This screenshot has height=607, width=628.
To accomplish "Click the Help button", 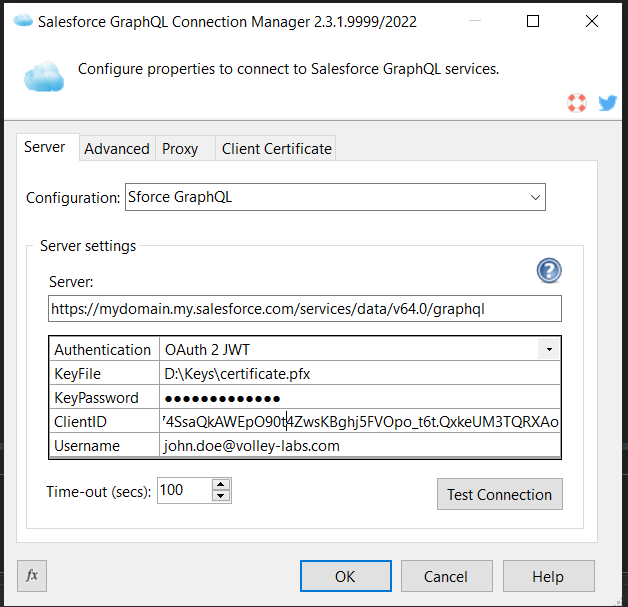I will pos(548,576).
